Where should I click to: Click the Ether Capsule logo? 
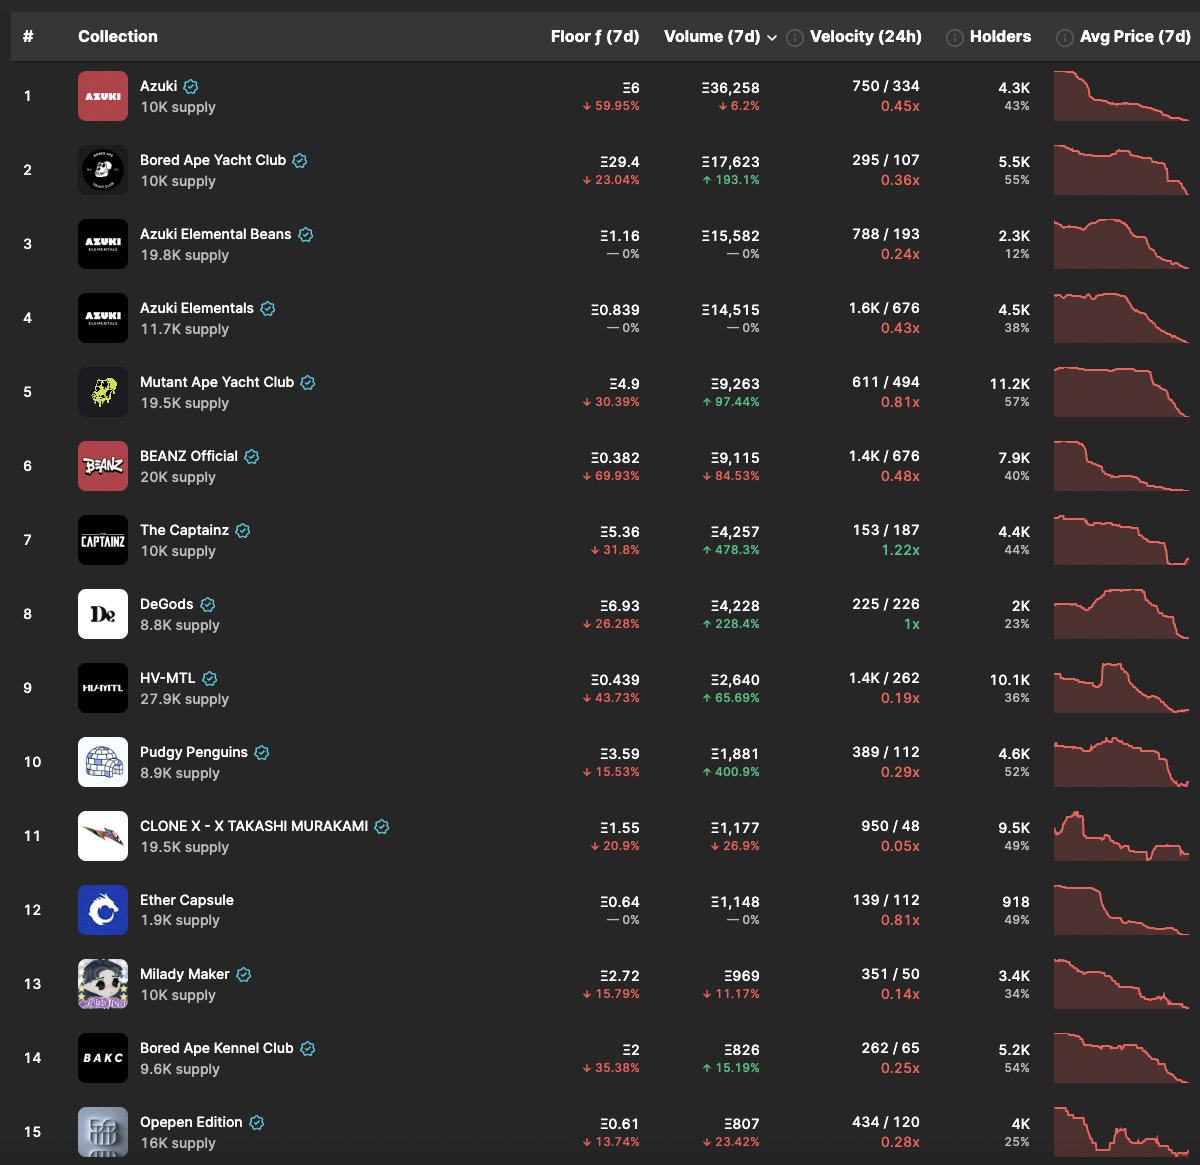coord(103,910)
